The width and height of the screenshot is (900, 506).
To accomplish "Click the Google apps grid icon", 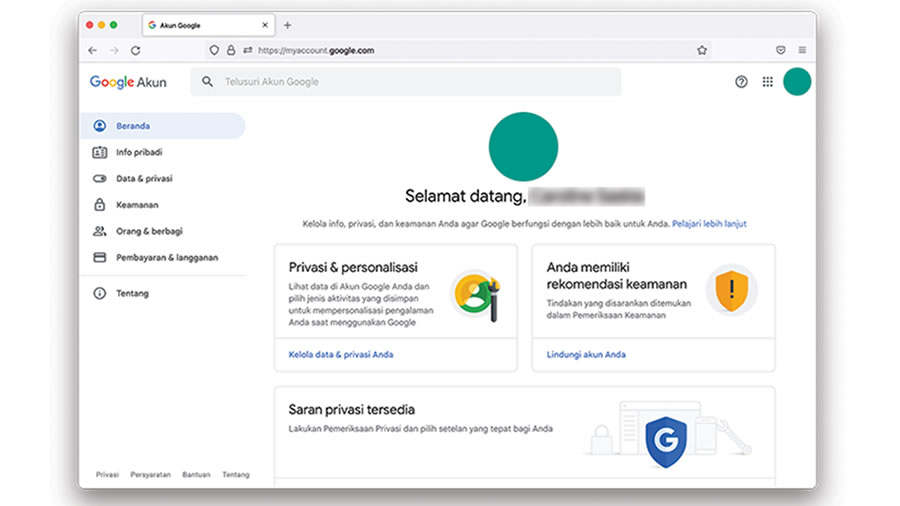I will coord(767,82).
